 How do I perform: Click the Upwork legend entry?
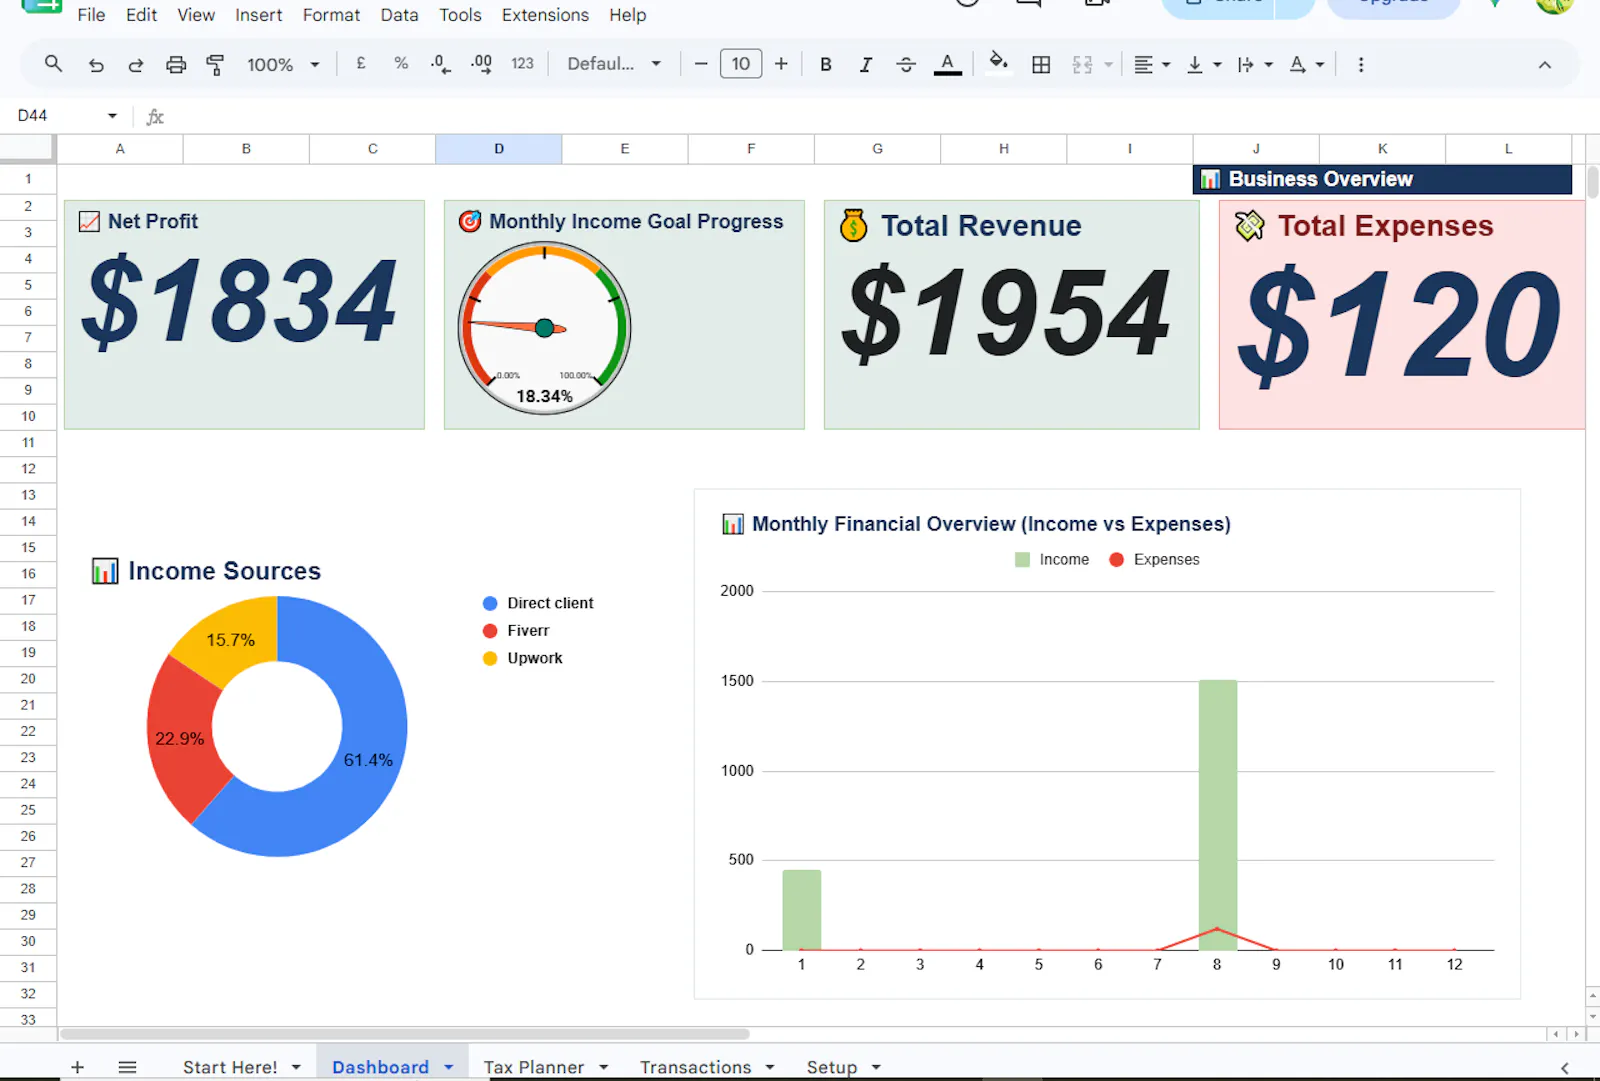523,658
